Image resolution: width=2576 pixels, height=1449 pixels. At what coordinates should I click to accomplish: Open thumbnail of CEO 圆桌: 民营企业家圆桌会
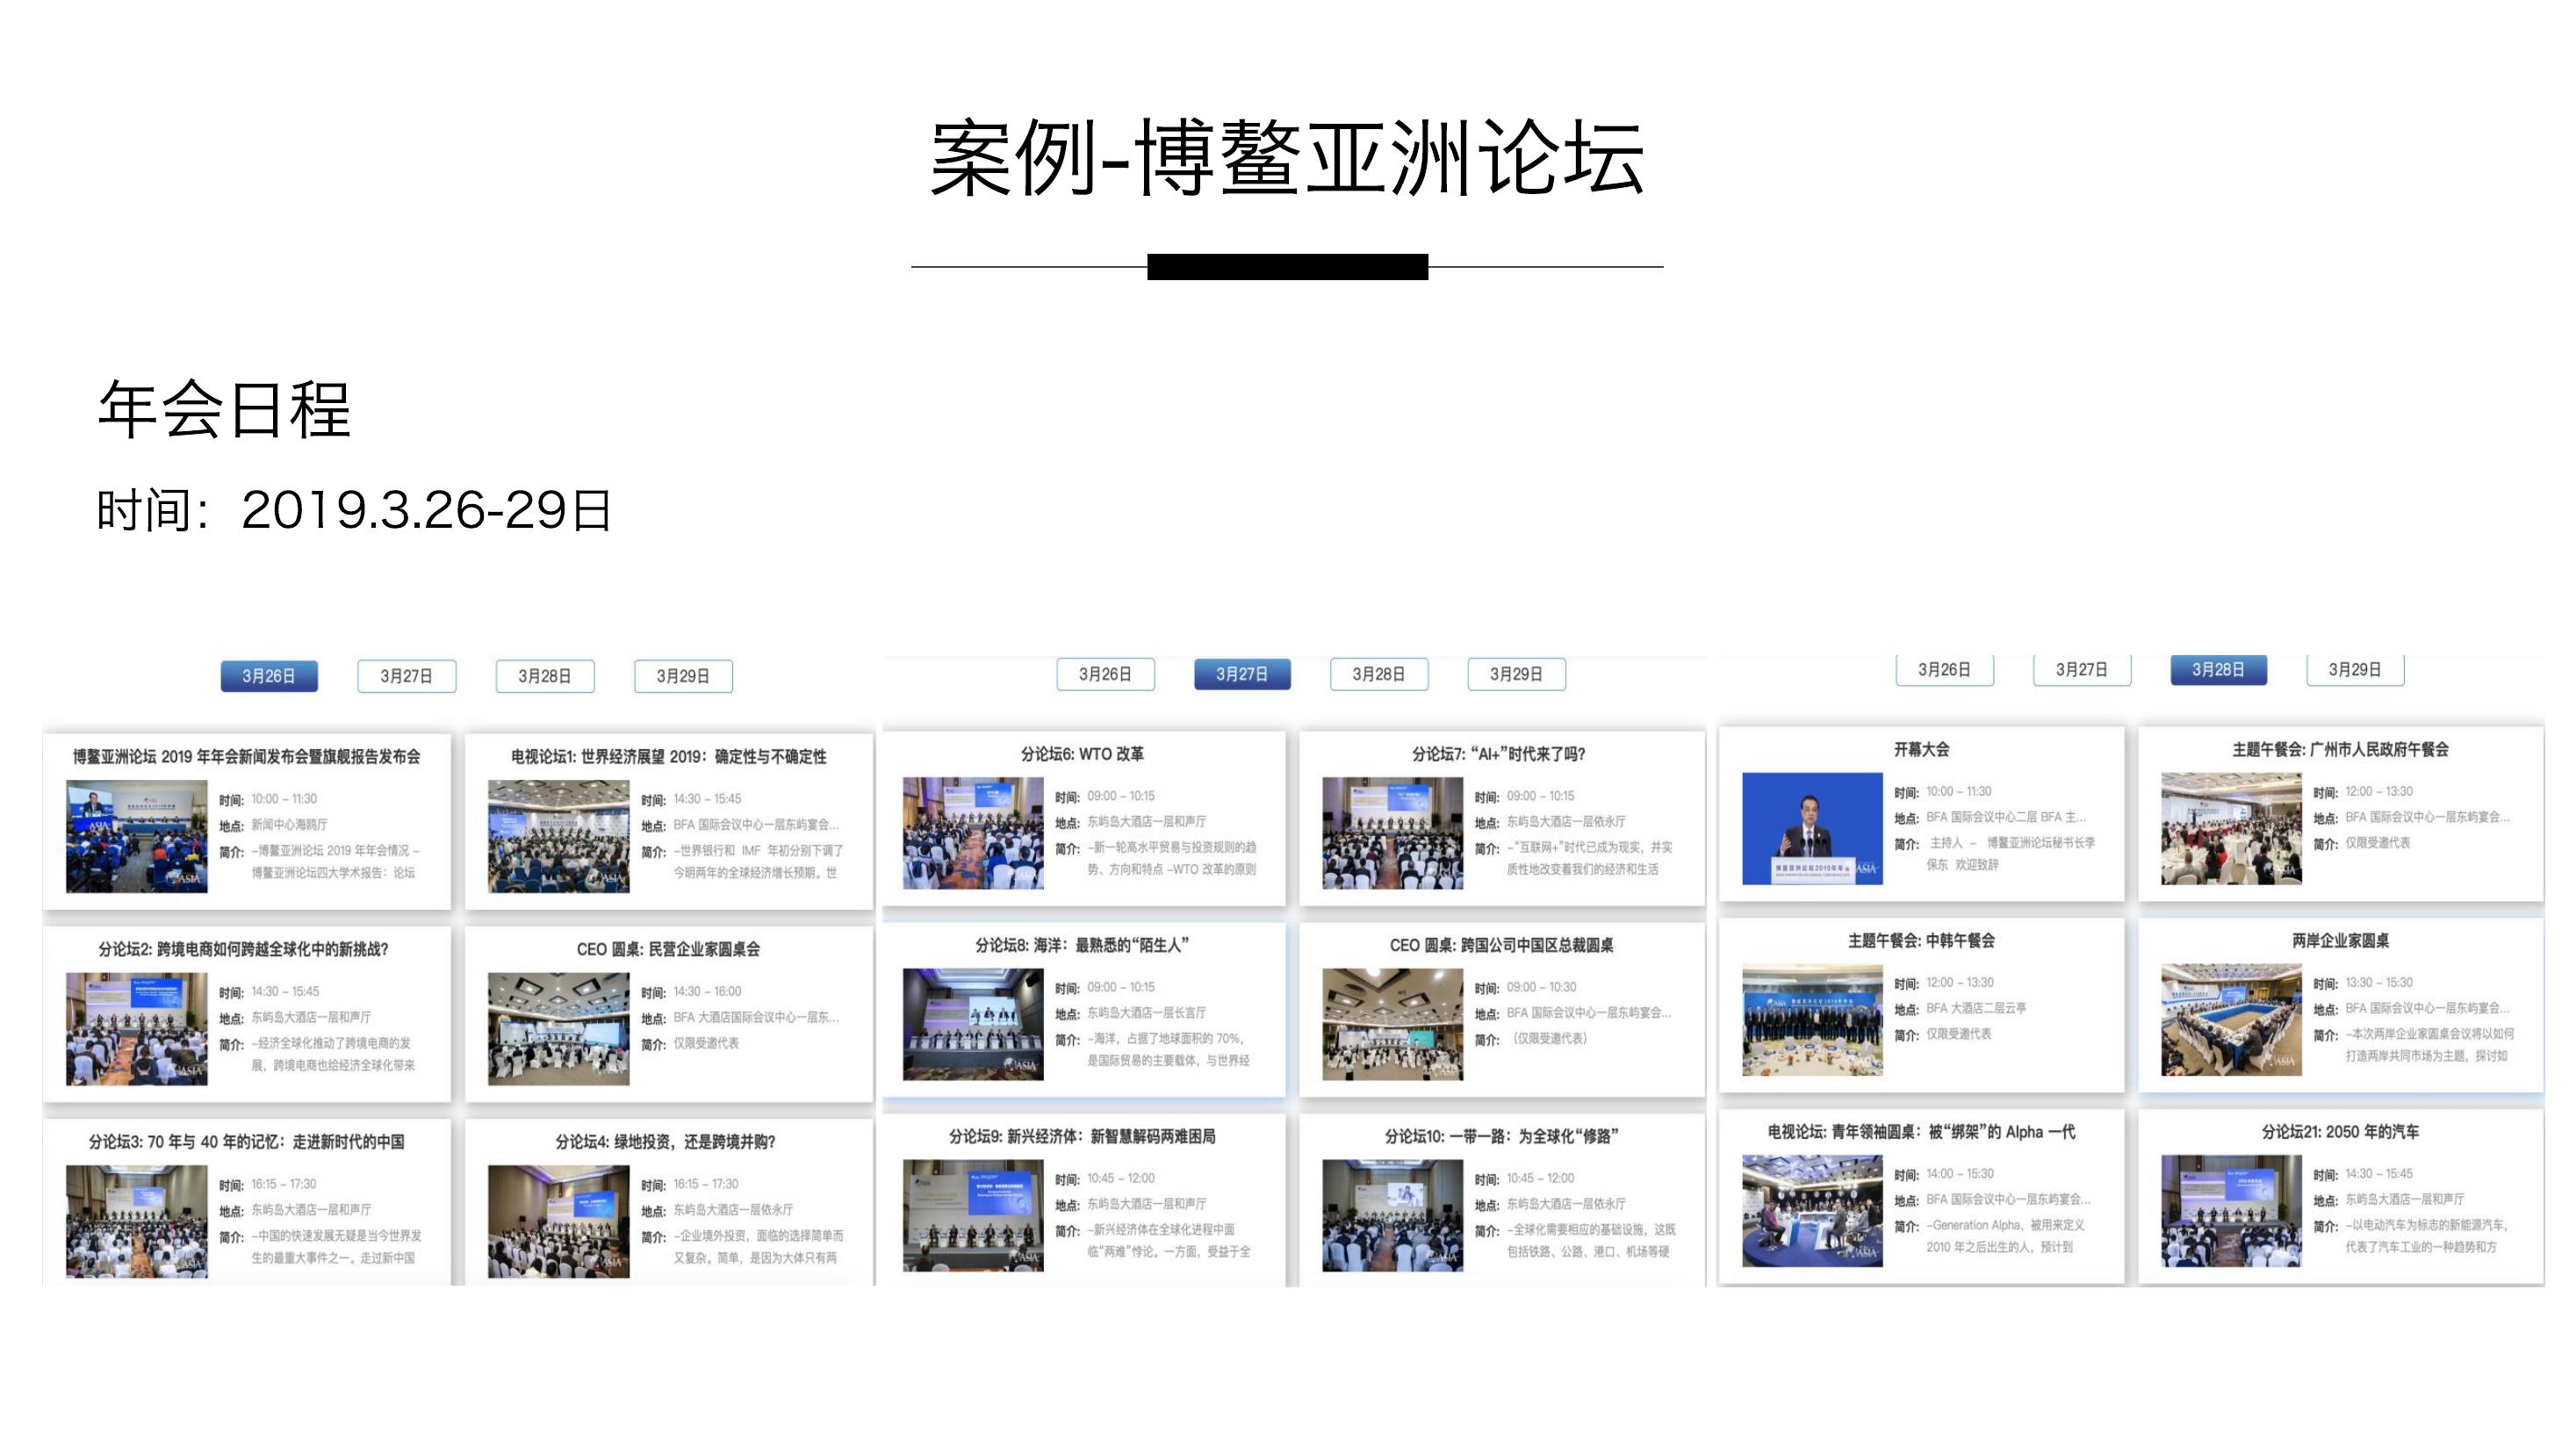pyautogui.click(x=559, y=1029)
